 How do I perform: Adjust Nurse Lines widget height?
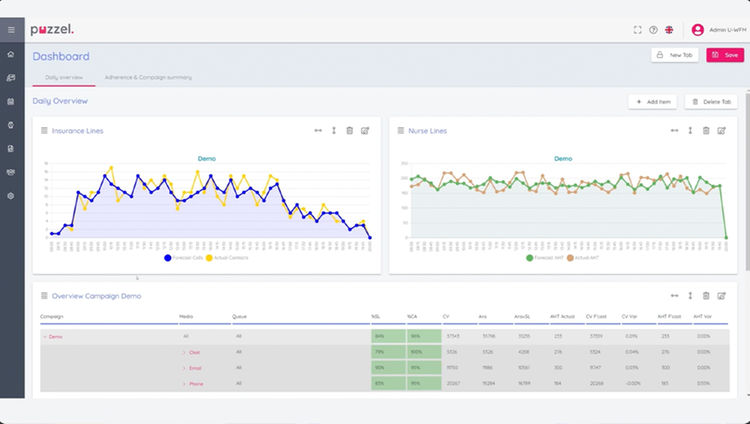(x=690, y=131)
